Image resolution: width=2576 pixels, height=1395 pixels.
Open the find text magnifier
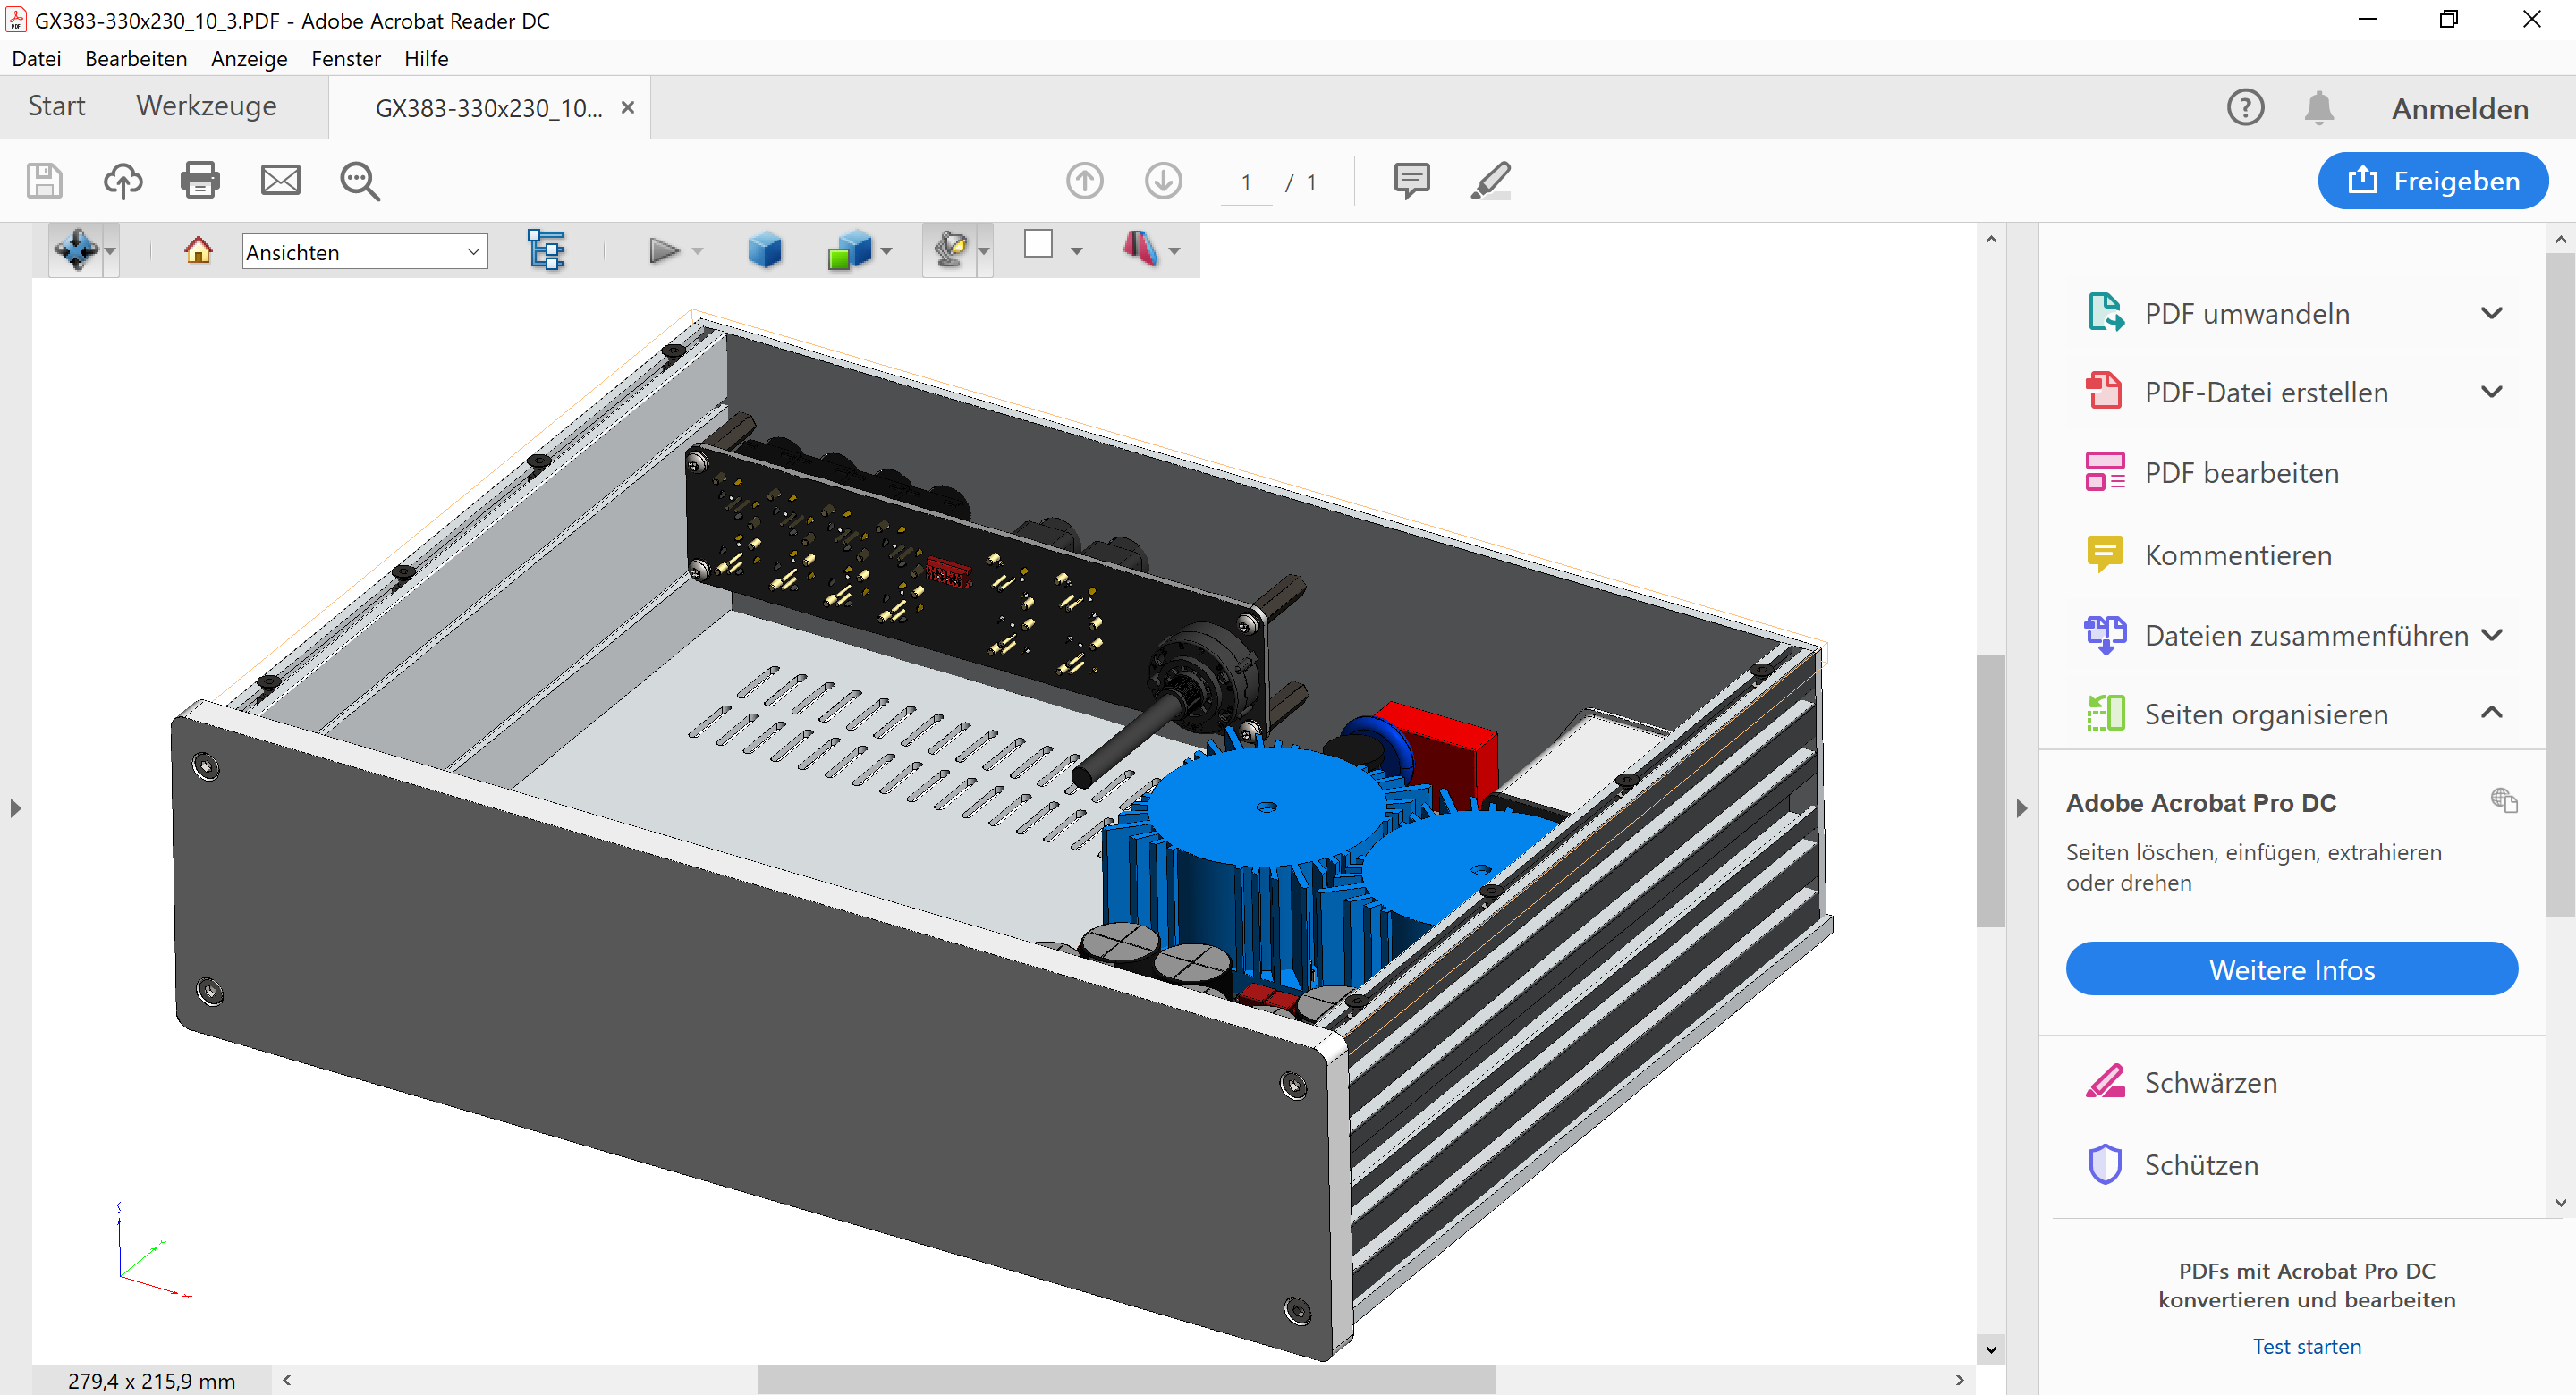(x=360, y=181)
